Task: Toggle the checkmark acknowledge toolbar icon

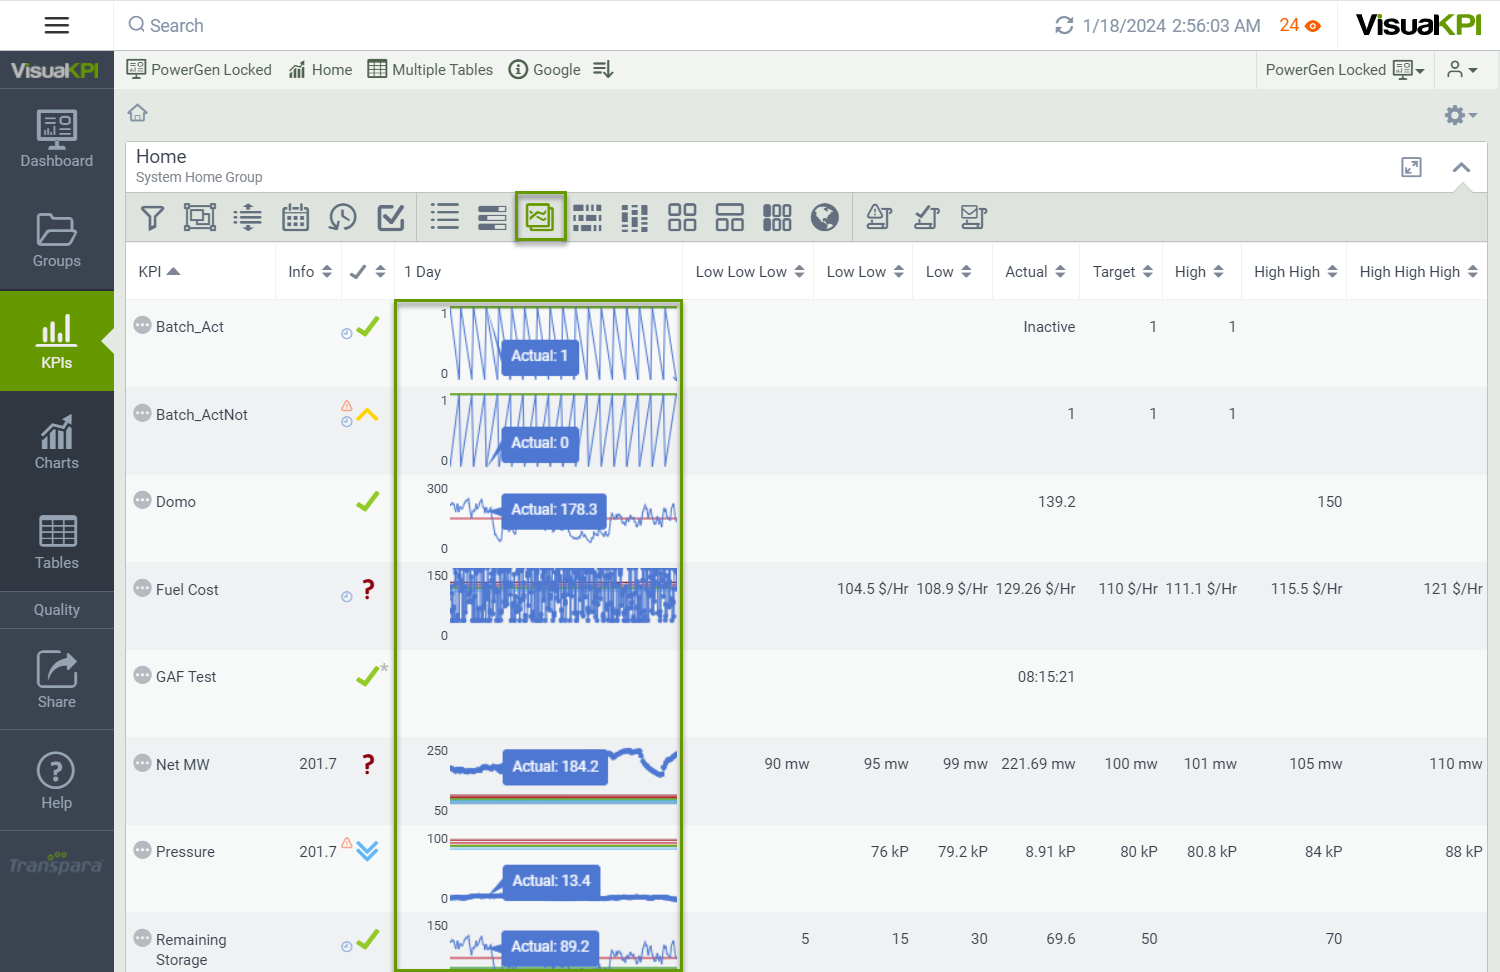Action: (x=391, y=218)
